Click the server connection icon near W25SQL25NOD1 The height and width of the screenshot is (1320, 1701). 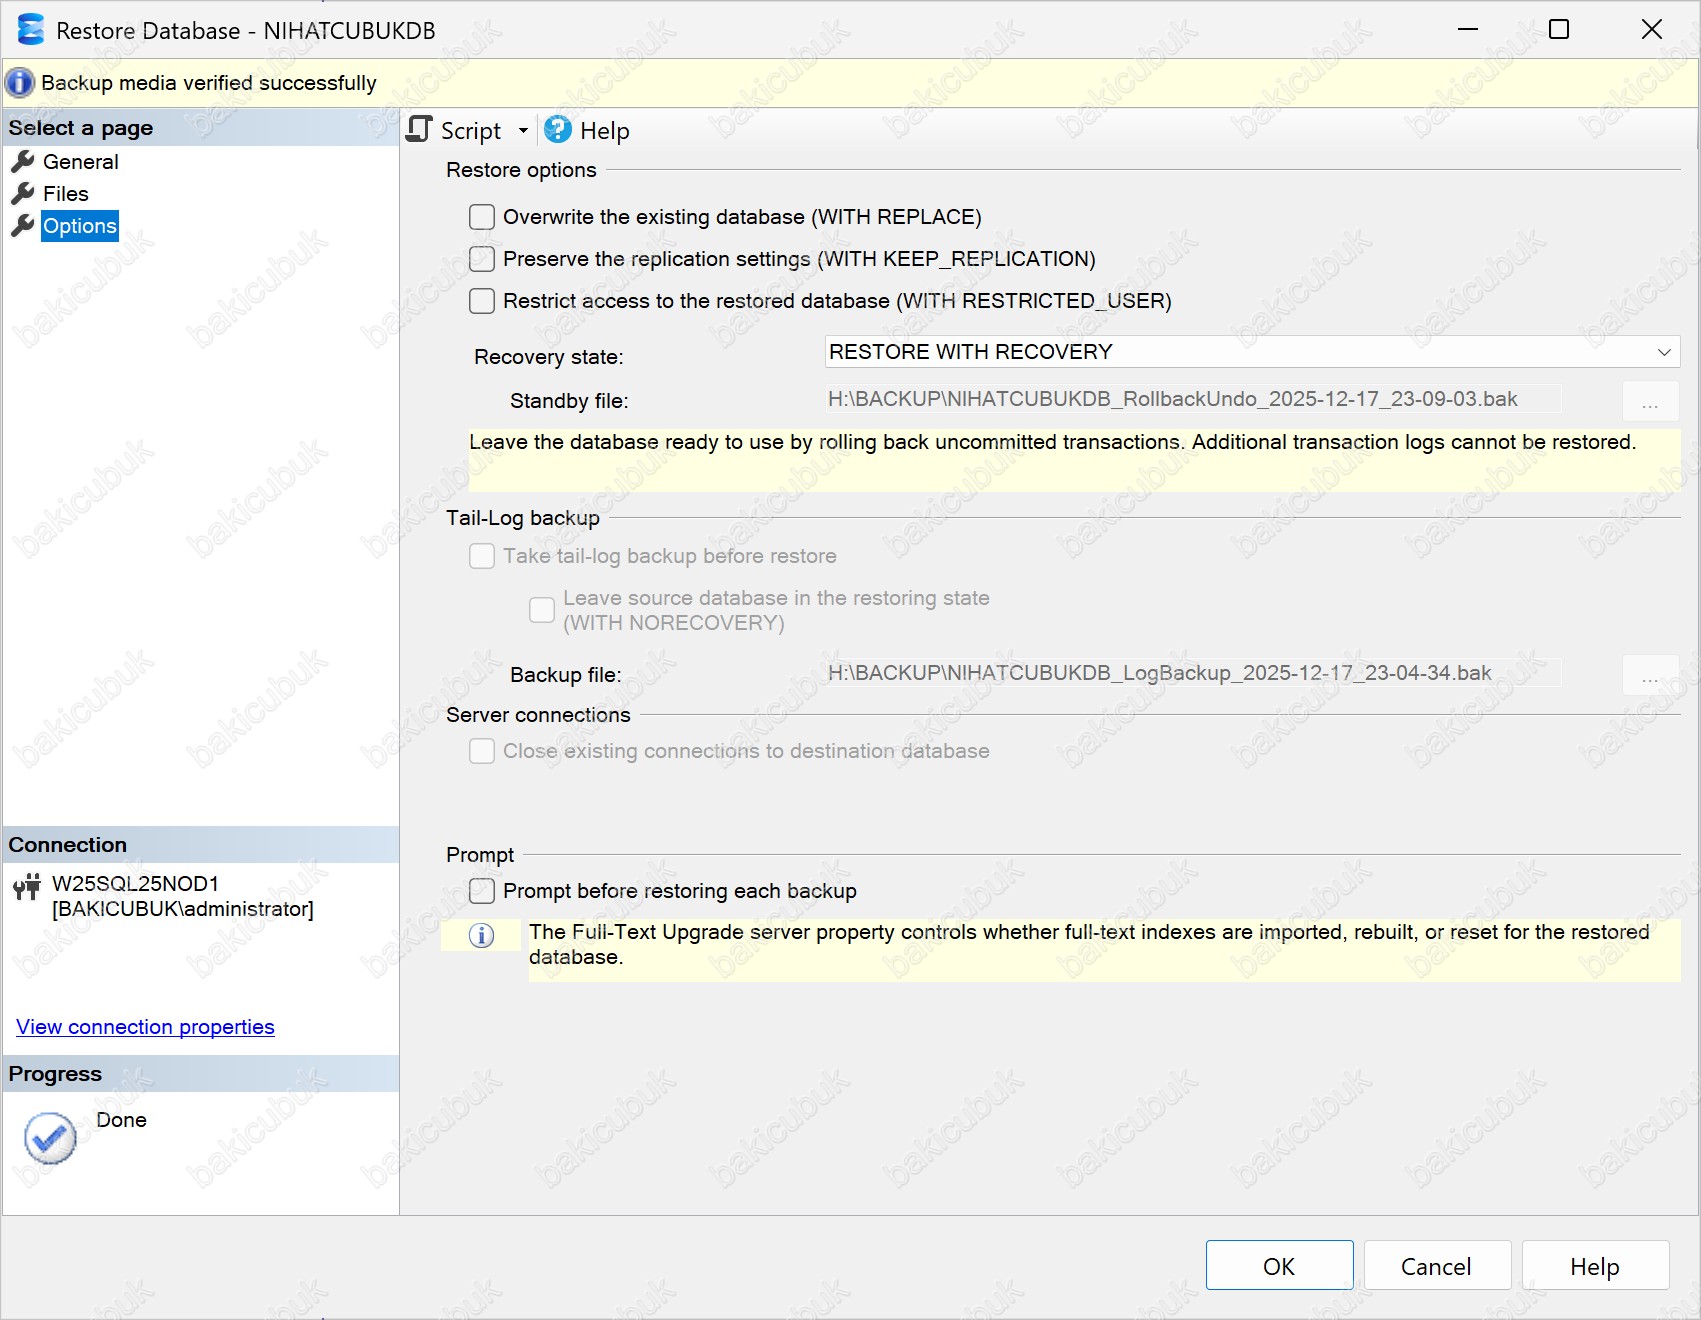click(x=27, y=887)
